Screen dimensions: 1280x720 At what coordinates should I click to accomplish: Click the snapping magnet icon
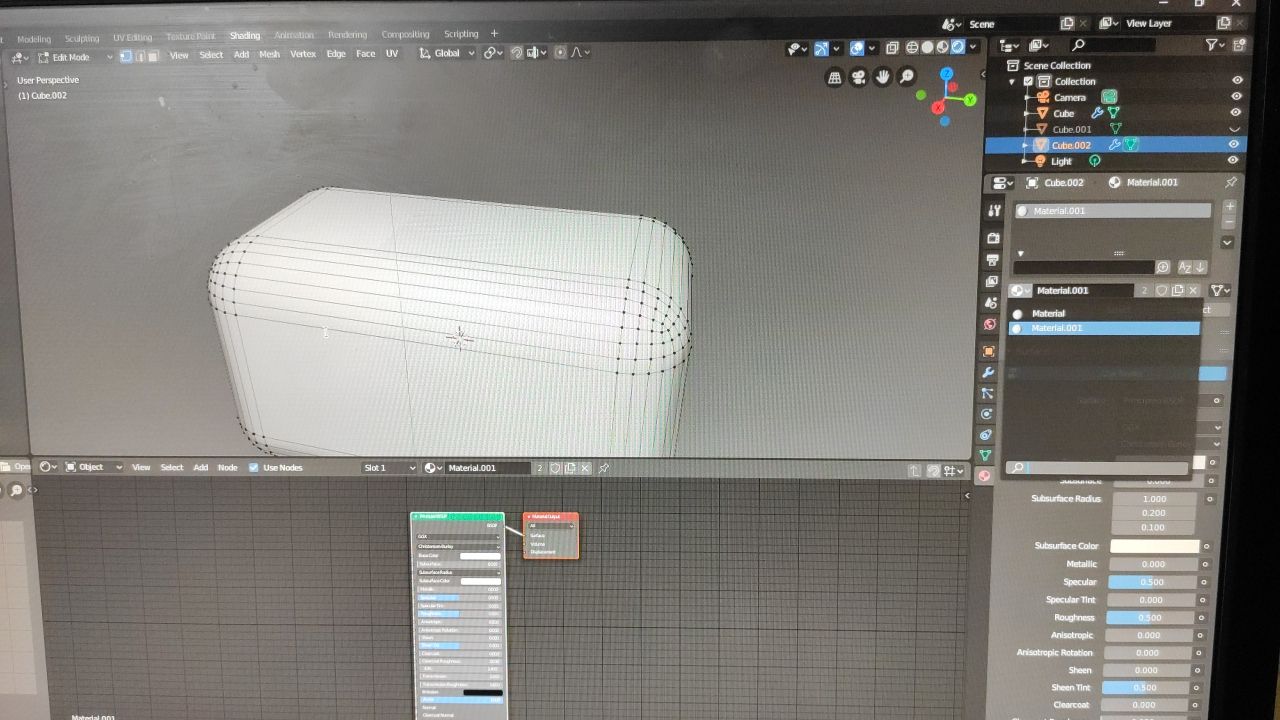[516, 53]
